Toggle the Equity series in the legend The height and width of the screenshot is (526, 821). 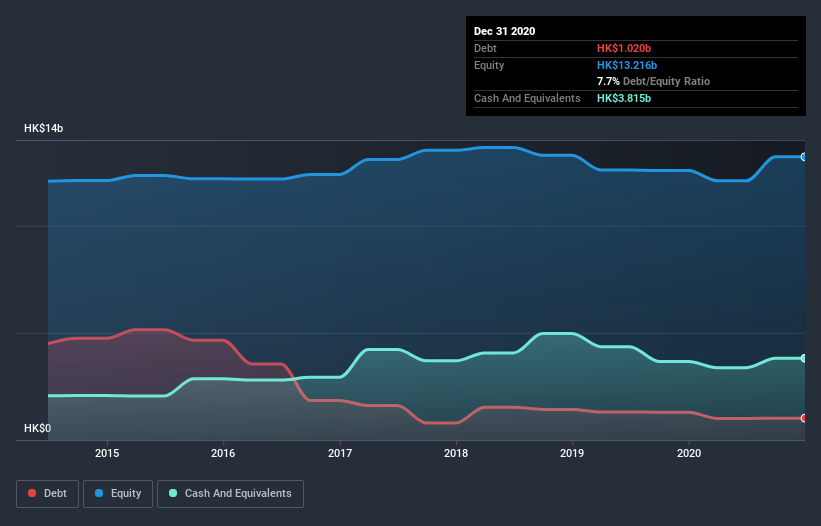[118, 494]
